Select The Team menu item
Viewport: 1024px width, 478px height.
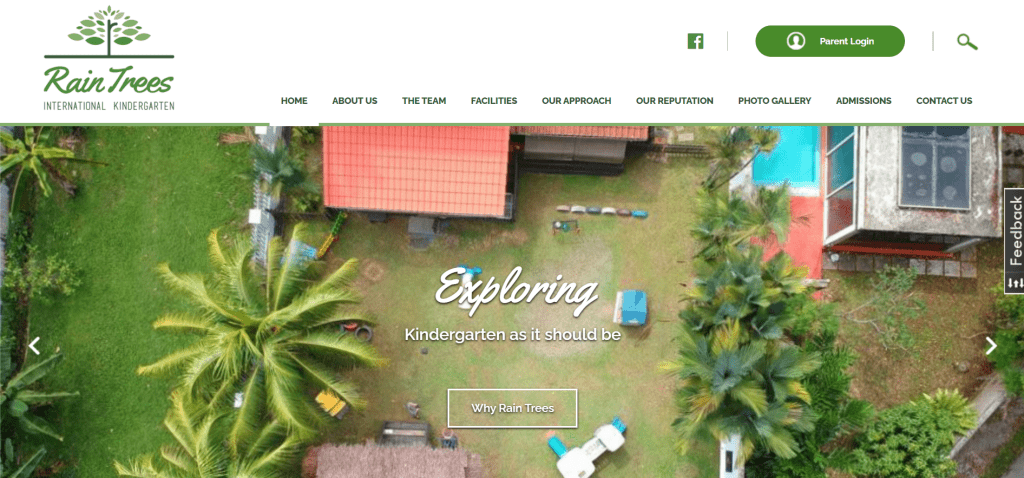coord(424,101)
